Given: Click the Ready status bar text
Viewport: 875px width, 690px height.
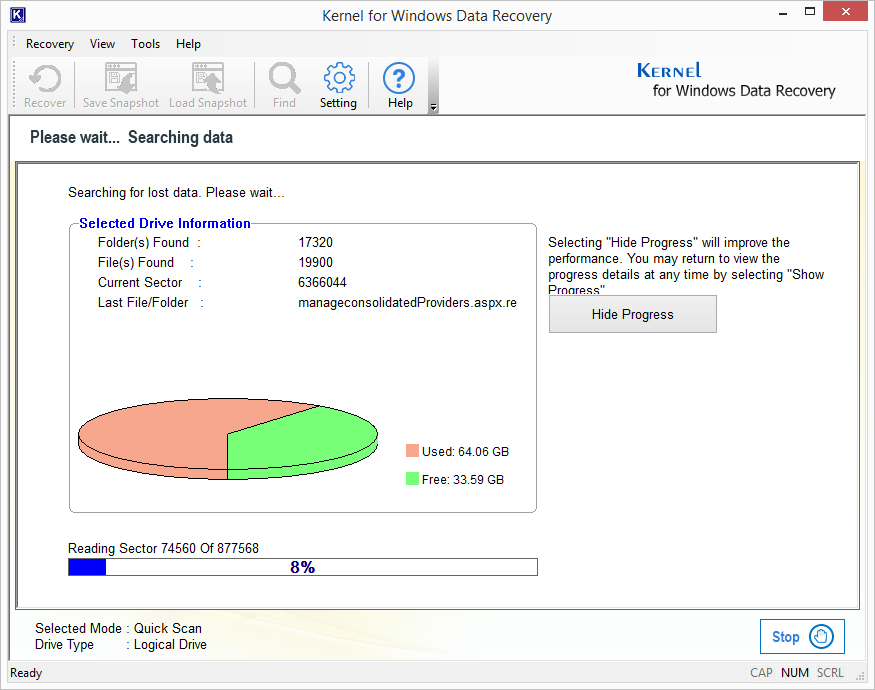Looking at the screenshot, I should tap(26, 673).
